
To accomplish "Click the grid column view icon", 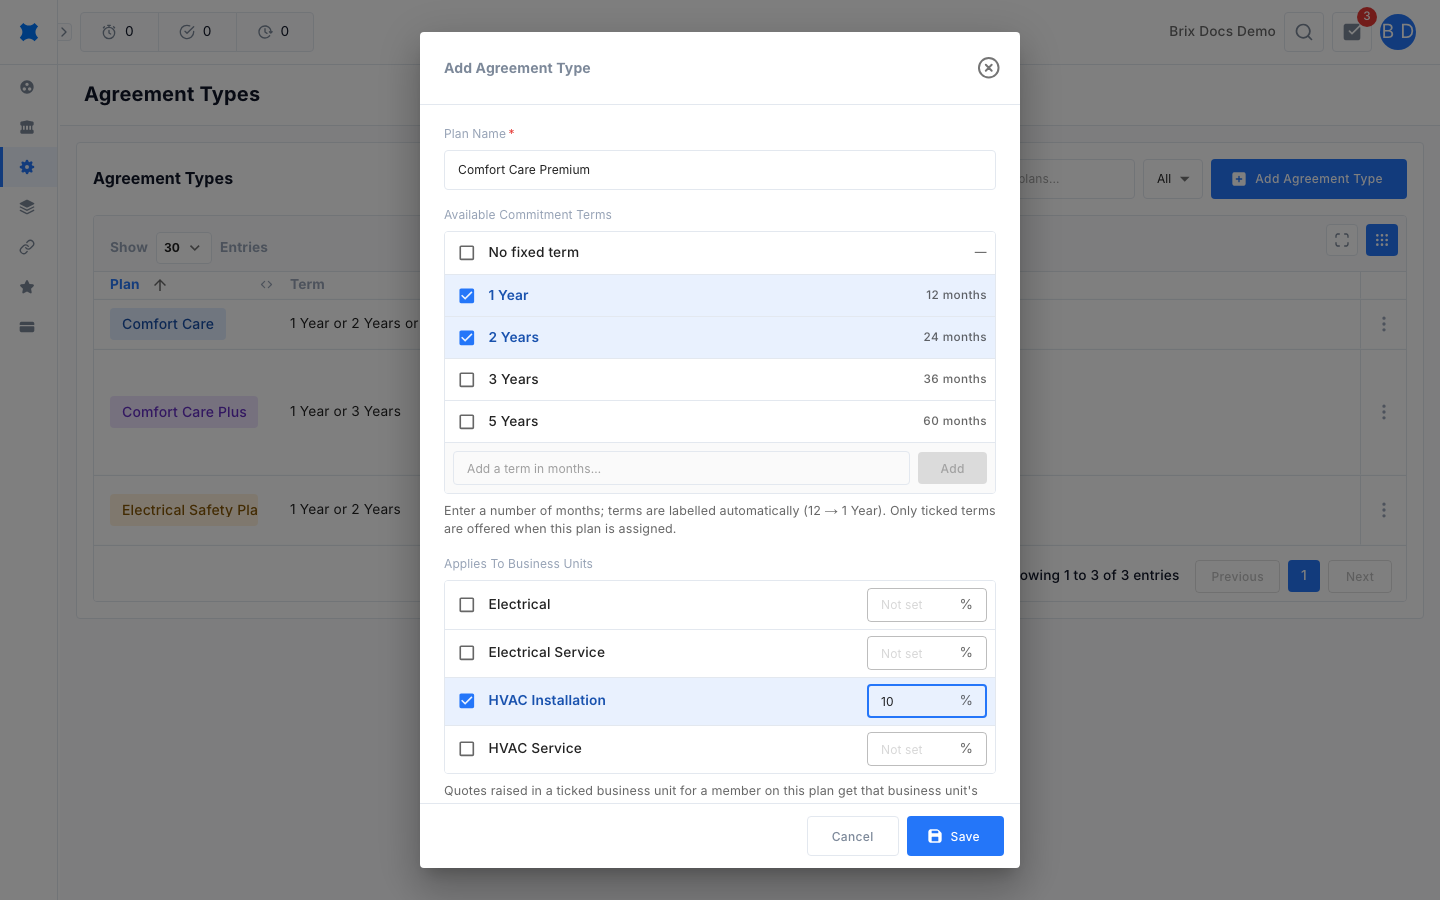I will [x=1382, y=240].
